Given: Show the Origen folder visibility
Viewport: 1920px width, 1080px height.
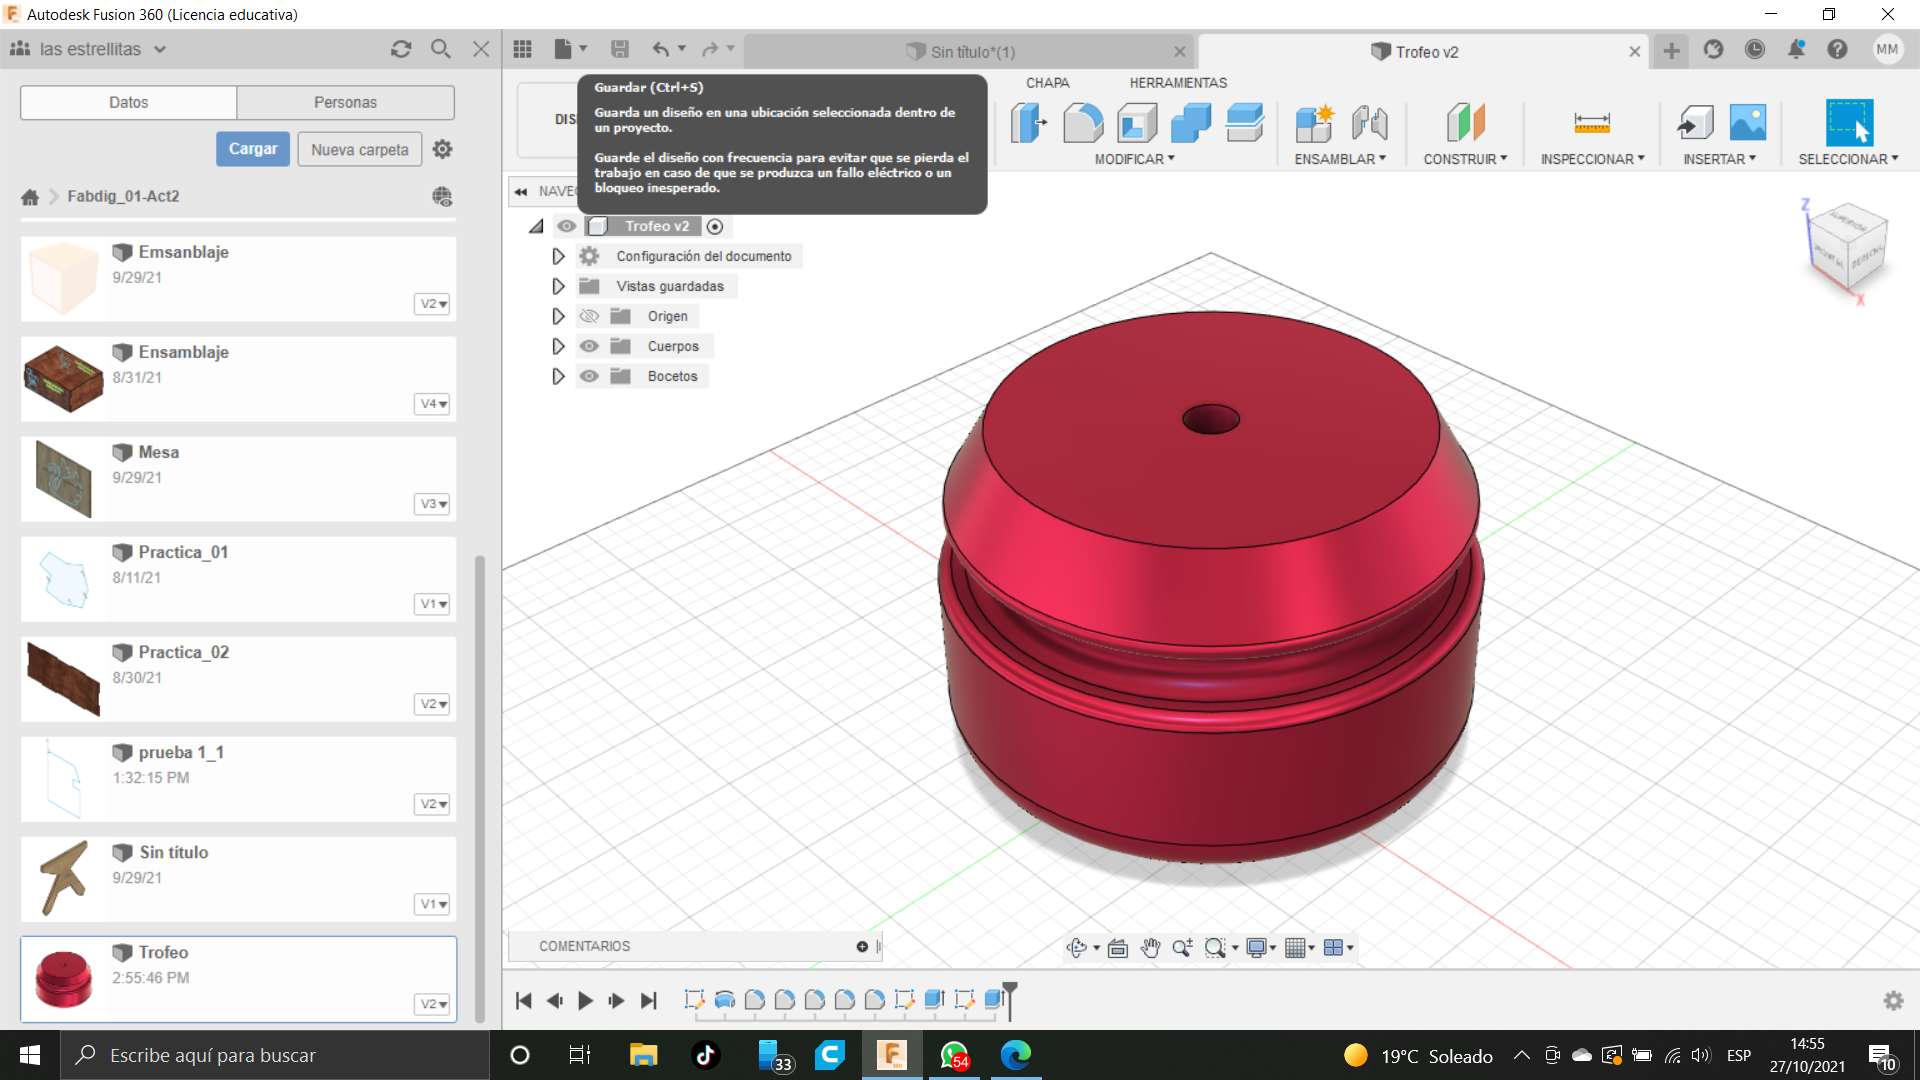Looking at the screenshot, I should coord(589,316).
